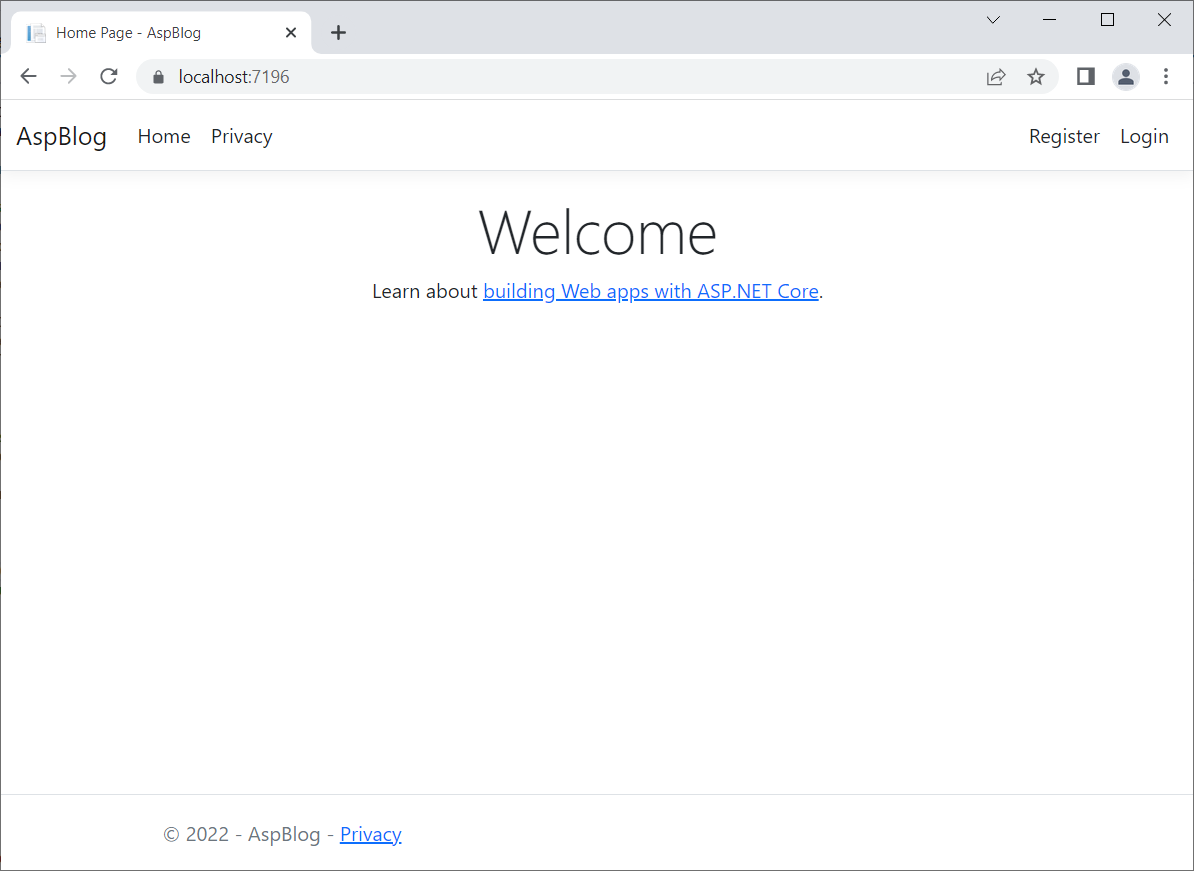Open the three-dot browser menu
The image size is (1194, 871).
pyautogui.click(x=1166, y=76)
